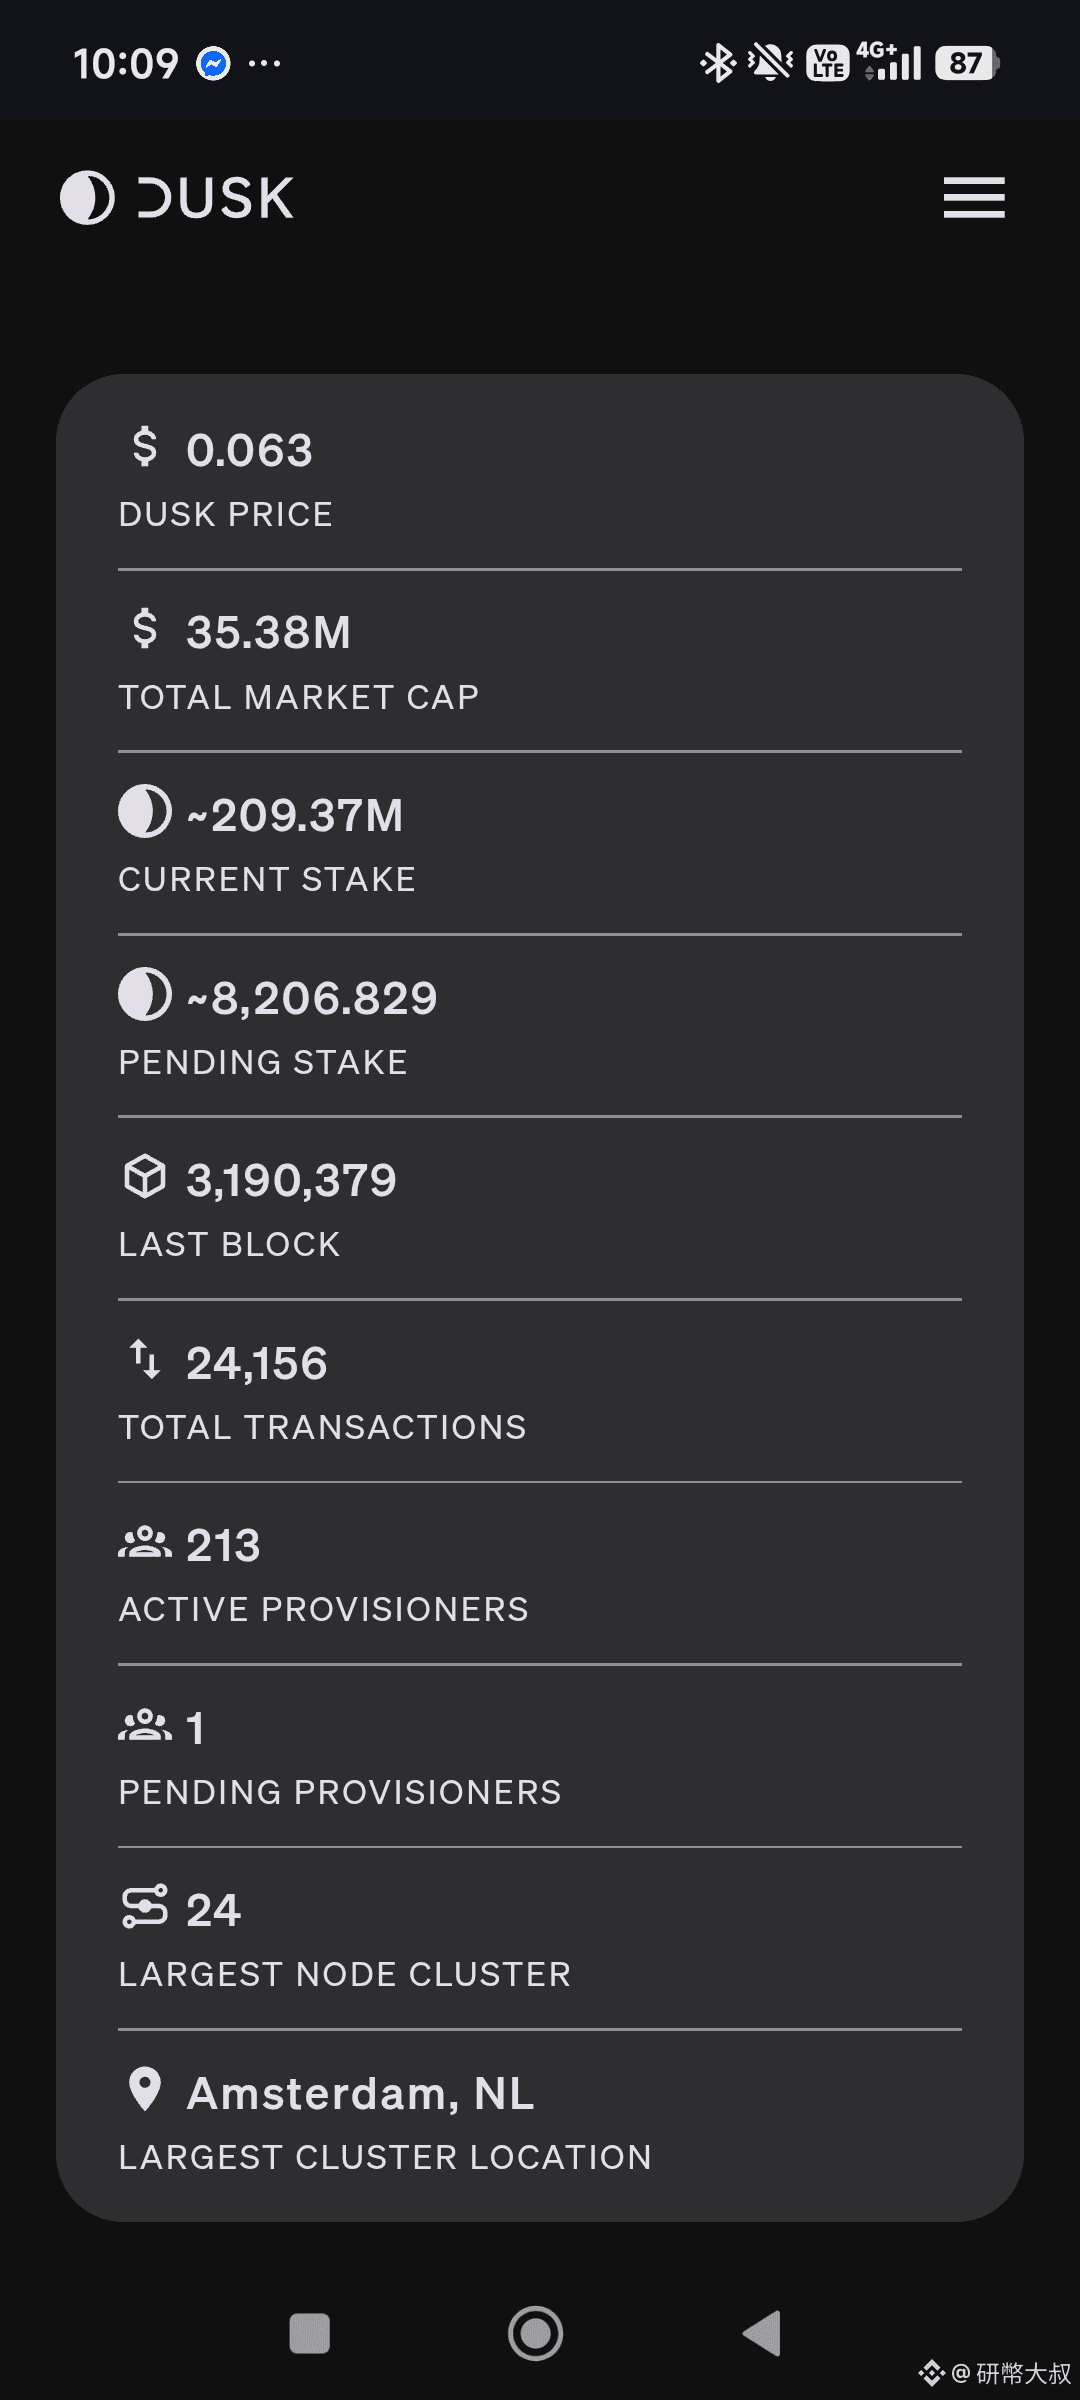Click the cube icon next to last block

pos(145,1176)
